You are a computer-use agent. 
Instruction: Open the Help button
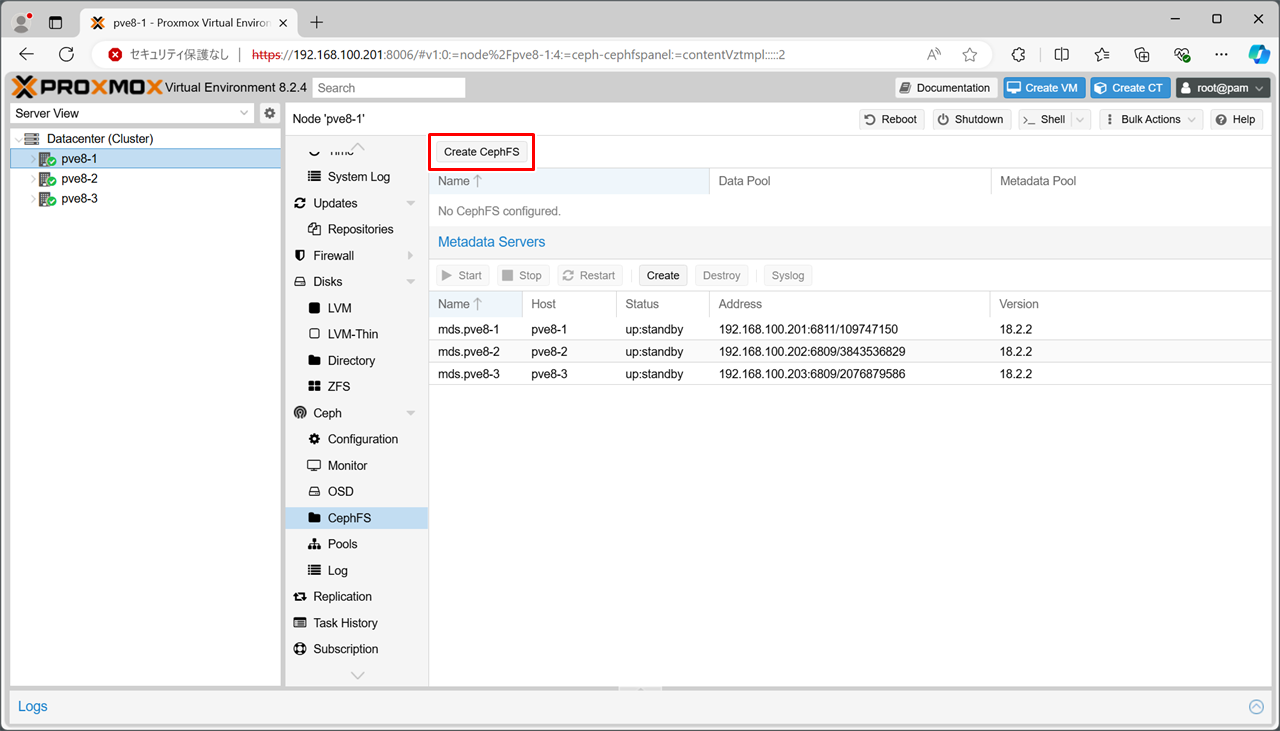[x=1235, y=119]
